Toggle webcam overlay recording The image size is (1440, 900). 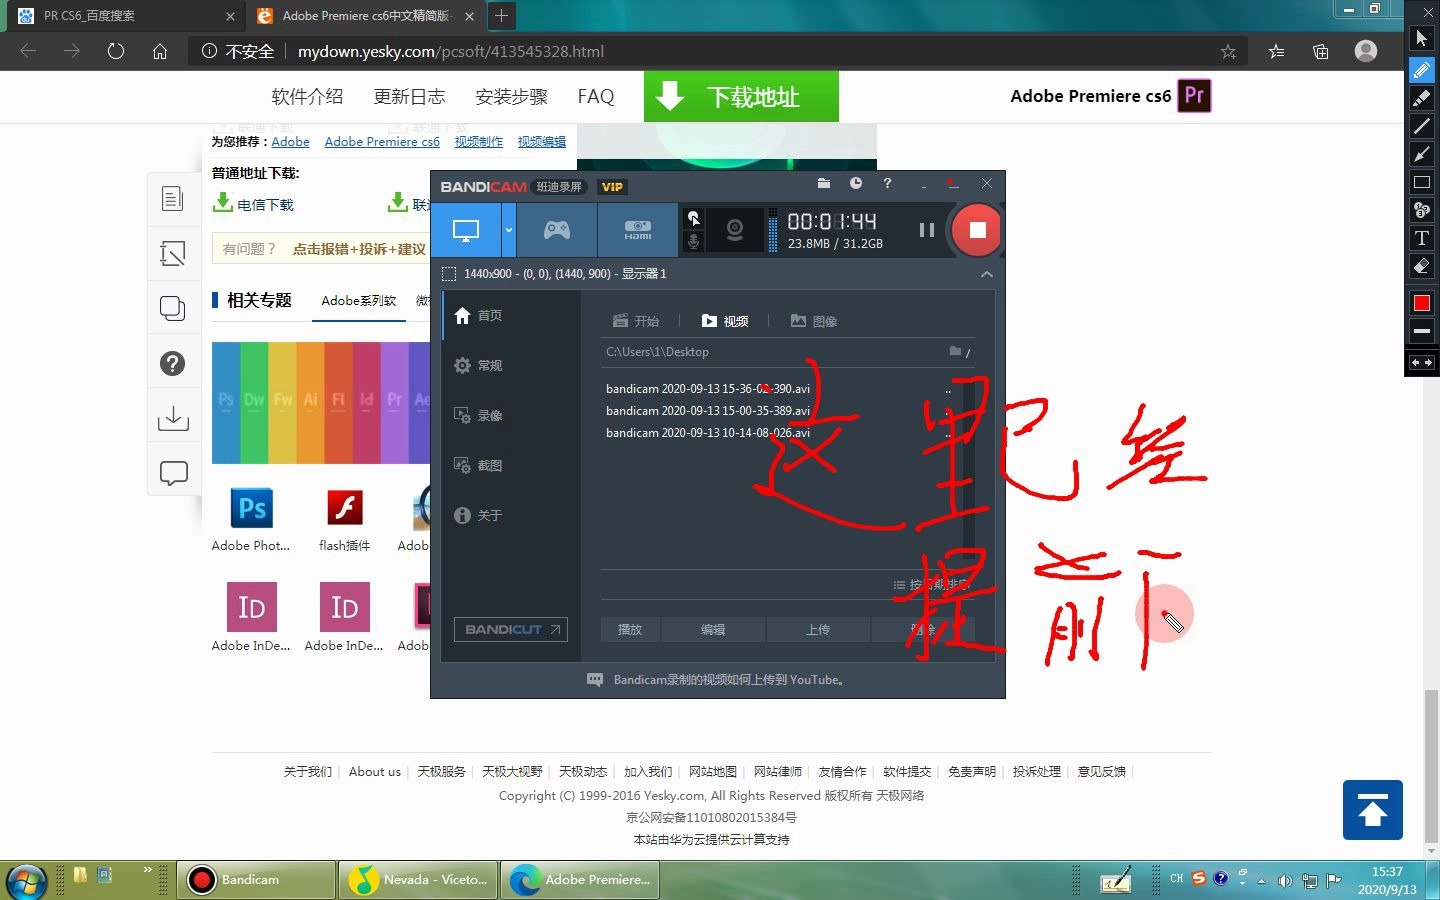[x=736, y=230]
